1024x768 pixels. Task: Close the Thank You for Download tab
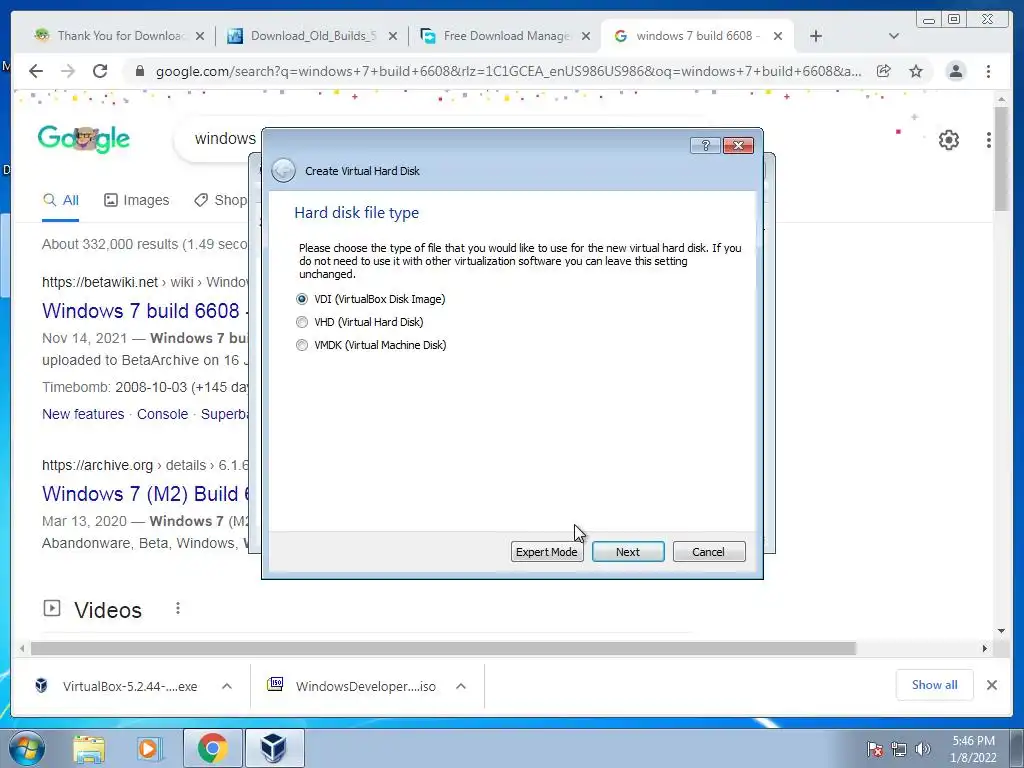tap(200, 36)
